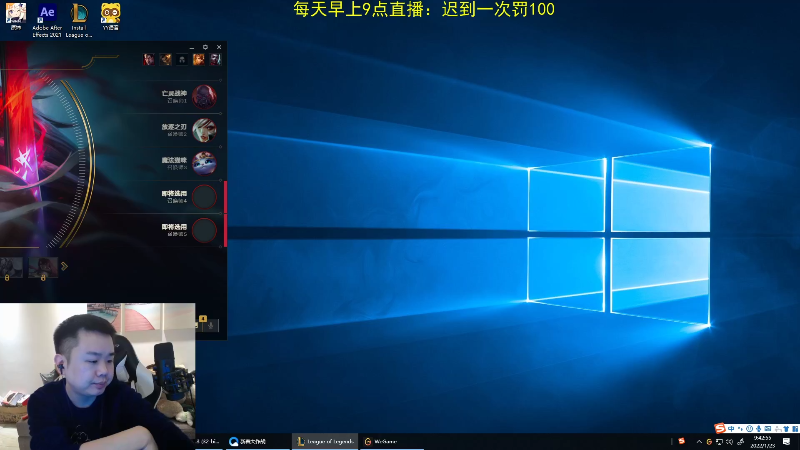Click summoner 5's empty pick circle

(x=204, y=230)
